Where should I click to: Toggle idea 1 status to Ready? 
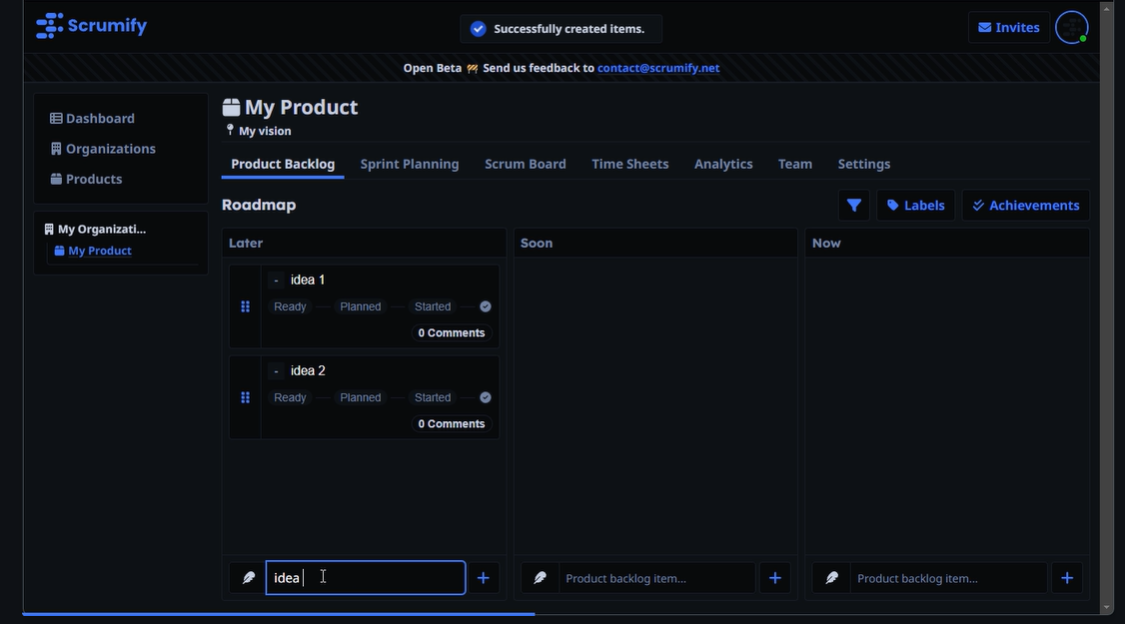pos(289,306)
